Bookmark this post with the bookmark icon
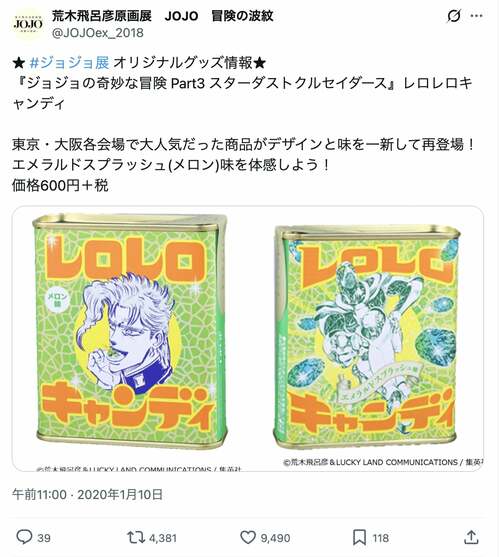 359,537
